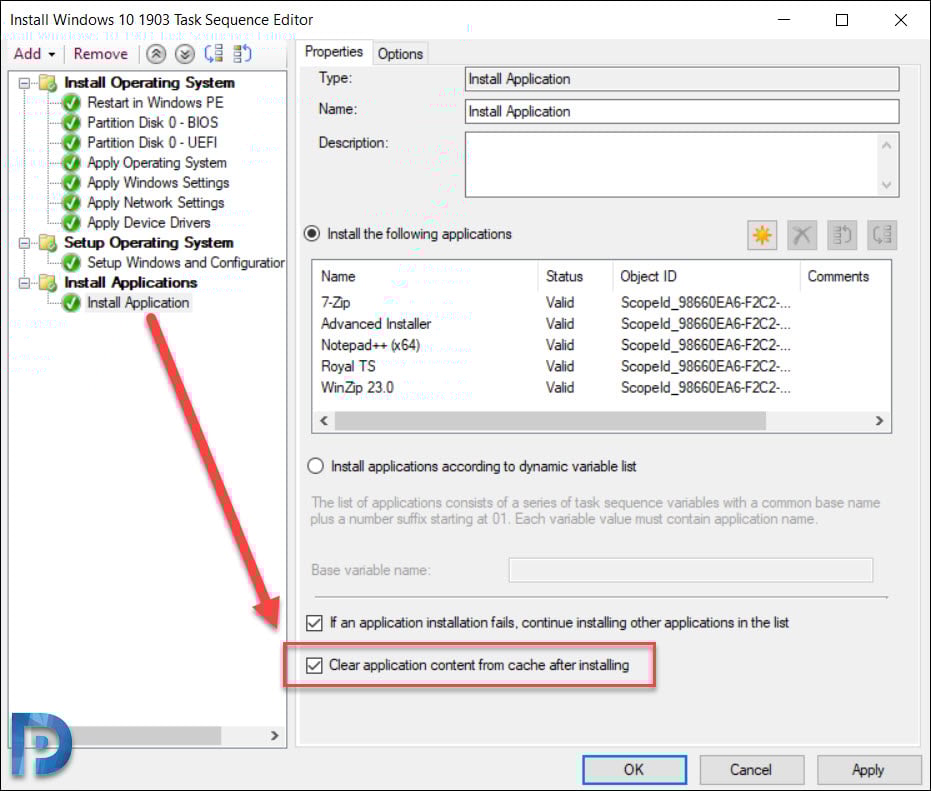Click the OK button
The image size is (931, 791).
[634, 770]
